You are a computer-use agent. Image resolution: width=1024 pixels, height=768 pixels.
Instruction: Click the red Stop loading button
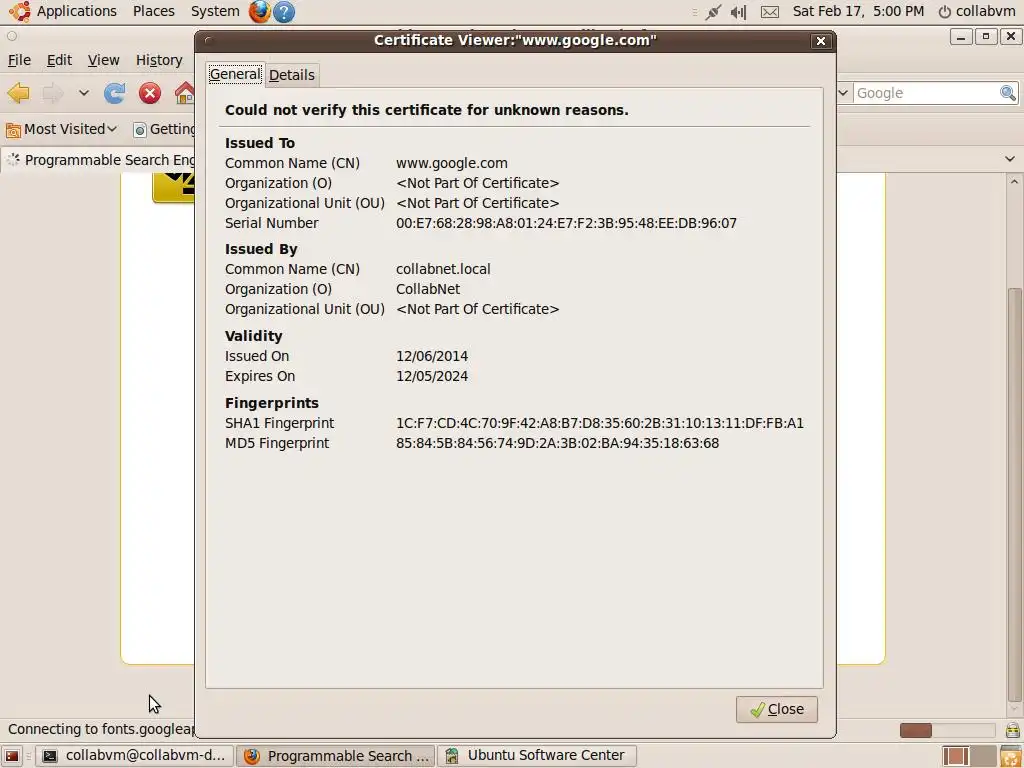click(x=150, y=93)
